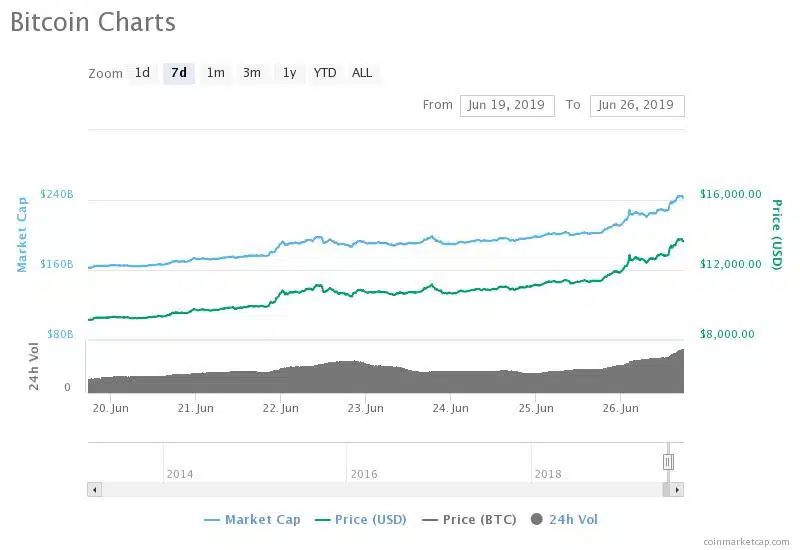Click the Price (USD) axis title
Screen dimensions: 800x550
(x=777, y=234)
